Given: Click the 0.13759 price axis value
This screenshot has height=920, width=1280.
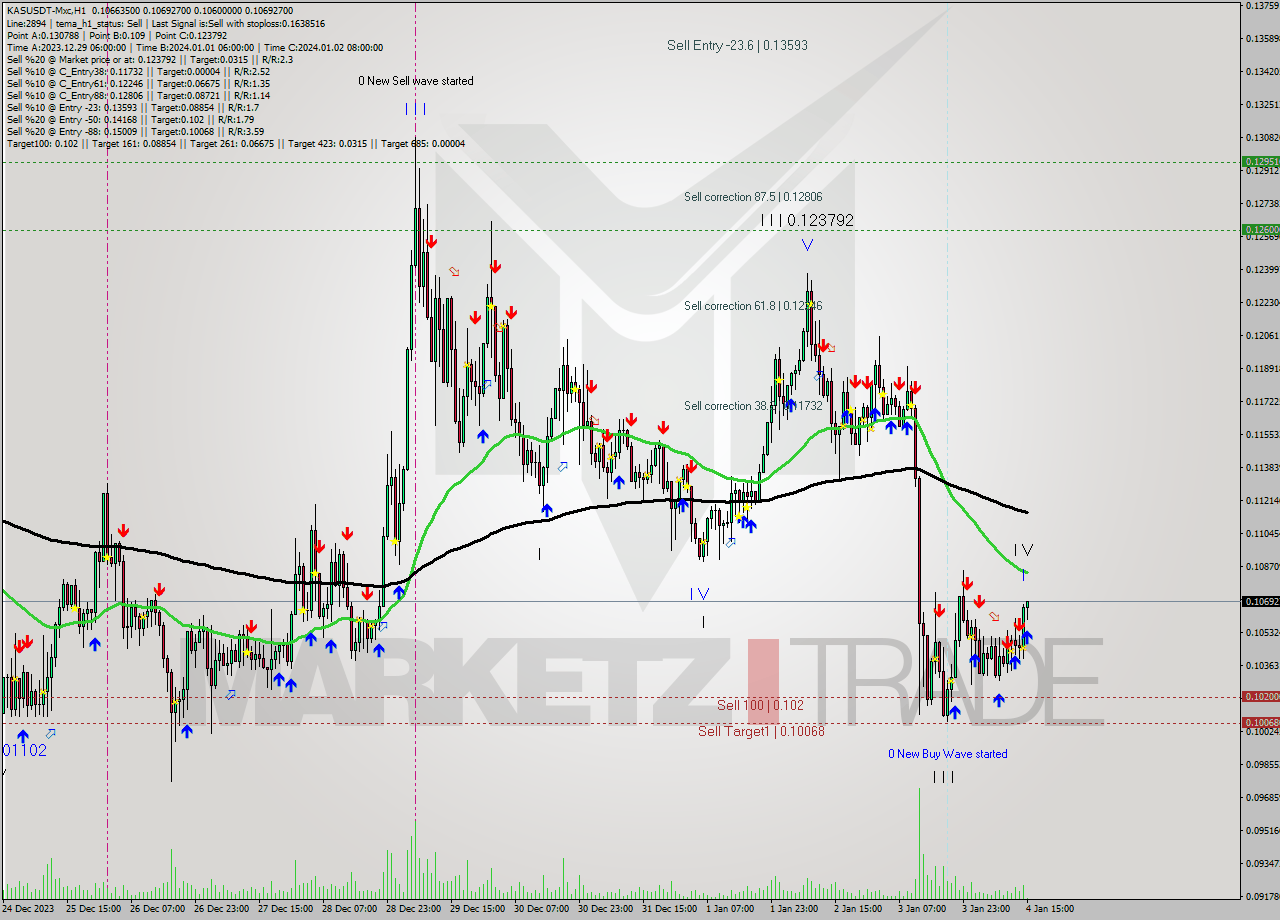Looking at the screenshot, I should point(1263,6).
